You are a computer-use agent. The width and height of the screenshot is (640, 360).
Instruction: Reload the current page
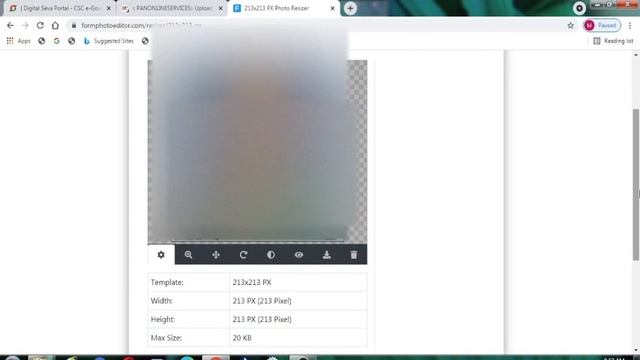click(x=40, y=25)
